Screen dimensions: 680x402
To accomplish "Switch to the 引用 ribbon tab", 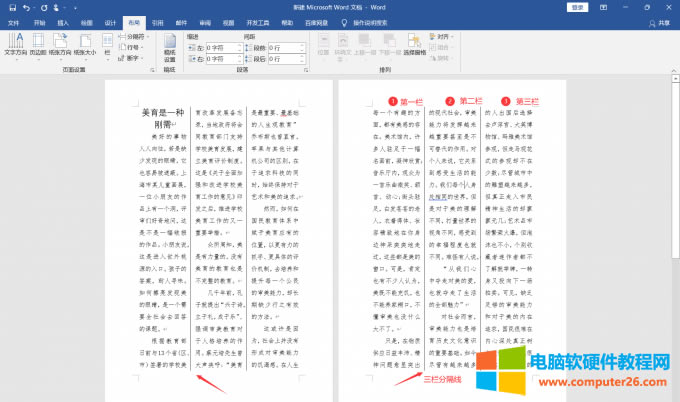I will tap(159, 20).
